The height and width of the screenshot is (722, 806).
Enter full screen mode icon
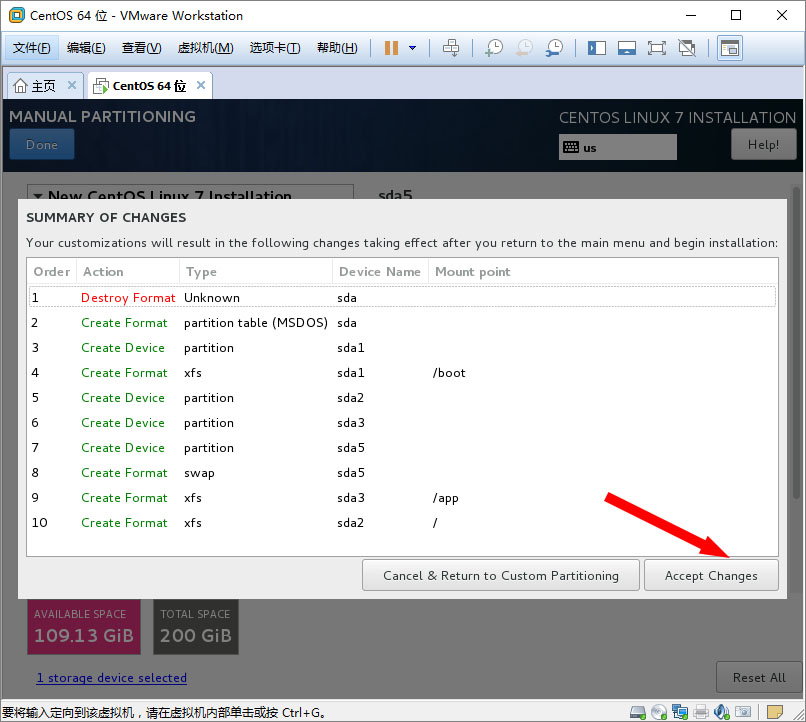click(656, 48)
